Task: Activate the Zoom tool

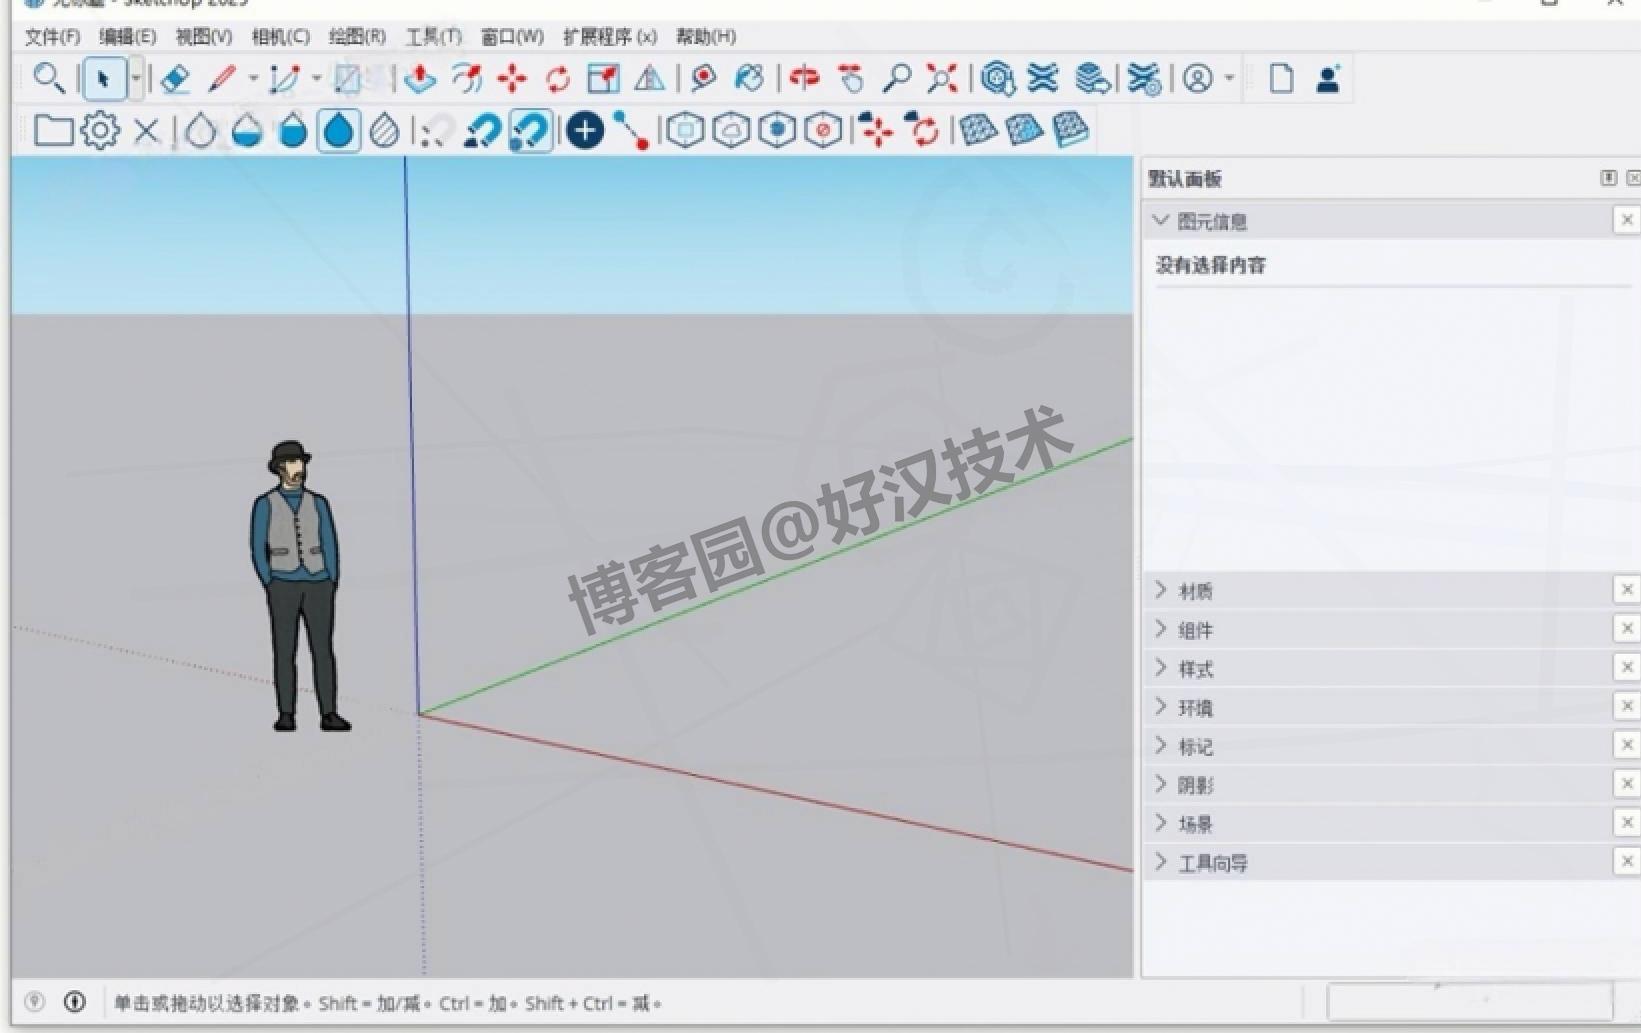Action: point(897,77)
